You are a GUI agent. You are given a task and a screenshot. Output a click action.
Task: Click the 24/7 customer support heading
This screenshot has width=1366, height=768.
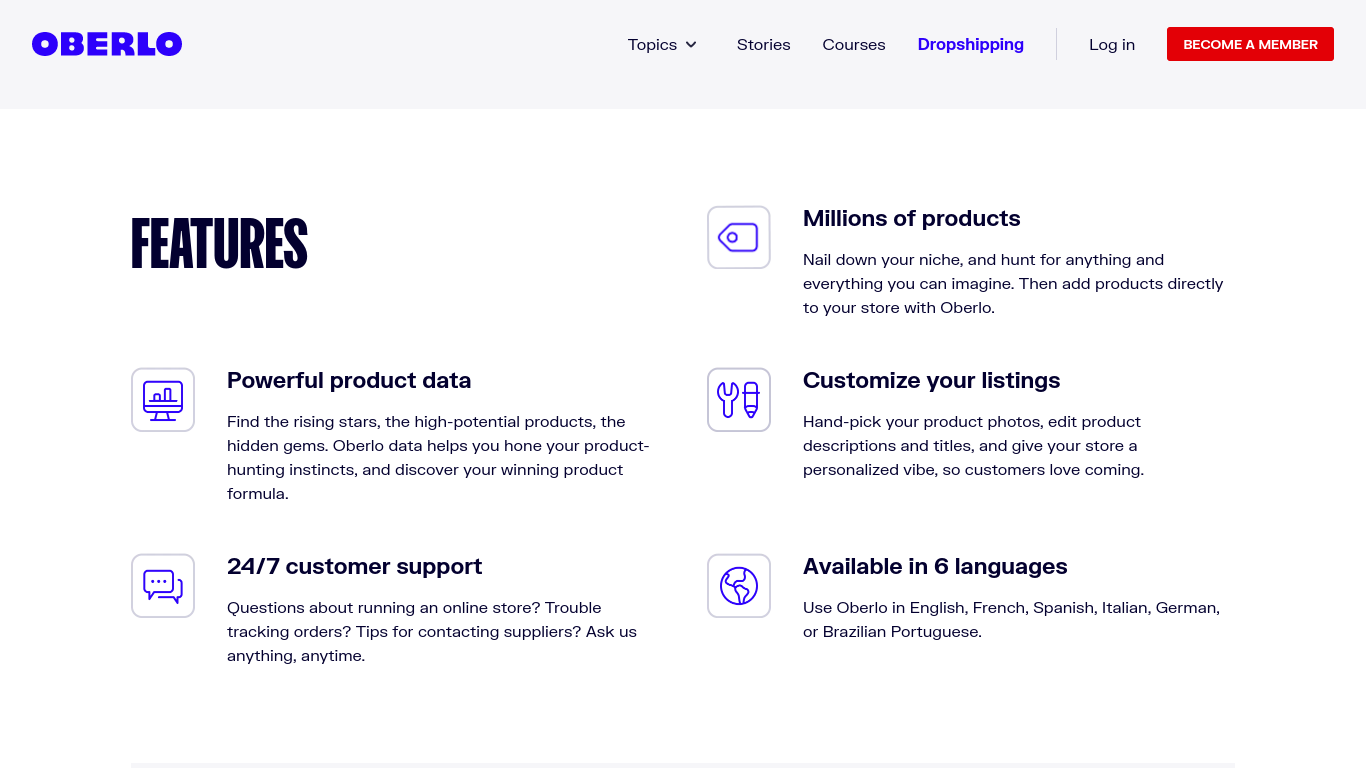click(x=354, y=567)
